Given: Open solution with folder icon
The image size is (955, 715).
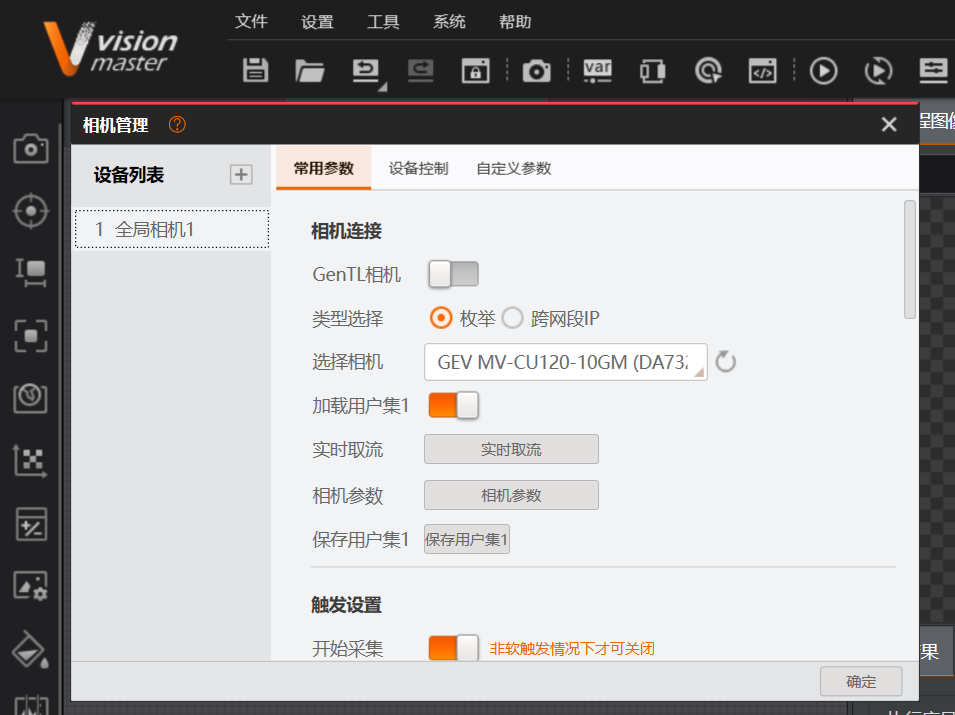Looking at the screenshot, I should (x=309, y=70).
